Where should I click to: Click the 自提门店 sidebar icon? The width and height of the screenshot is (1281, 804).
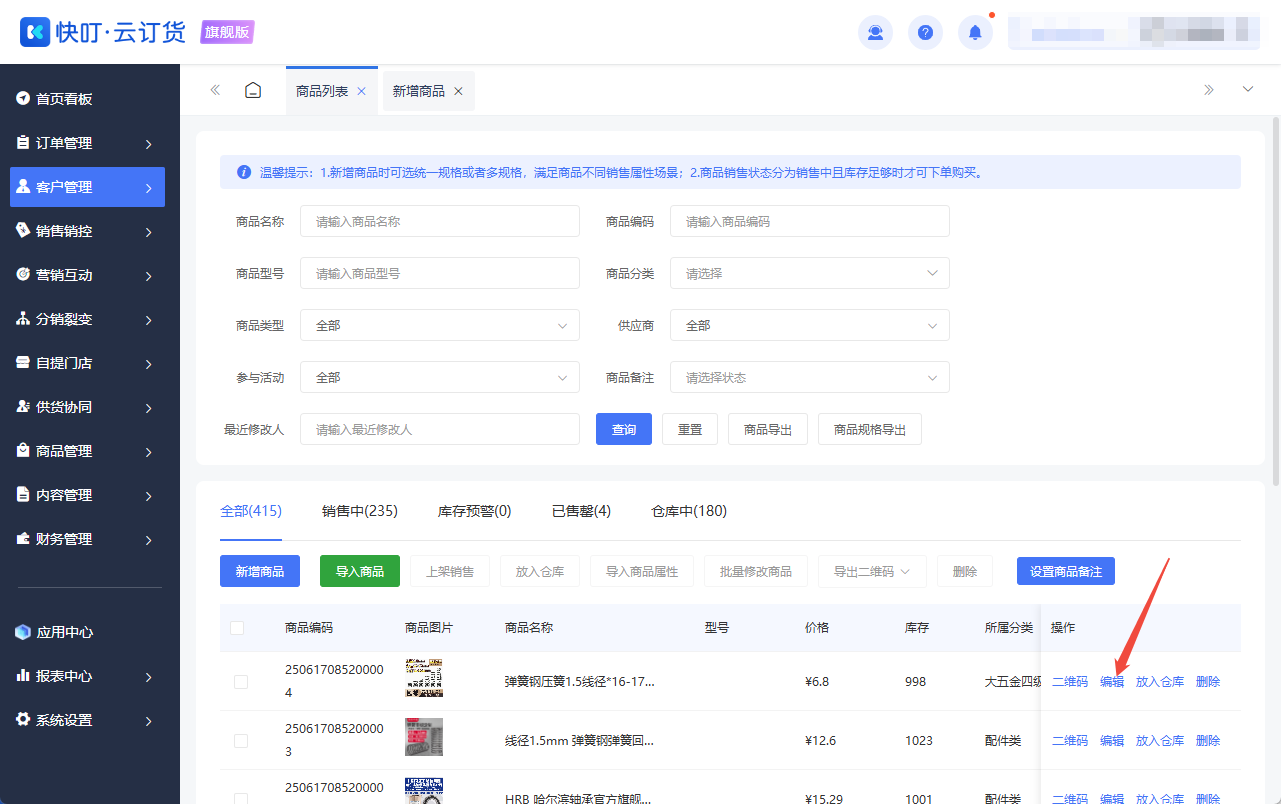tap(23, 363)
